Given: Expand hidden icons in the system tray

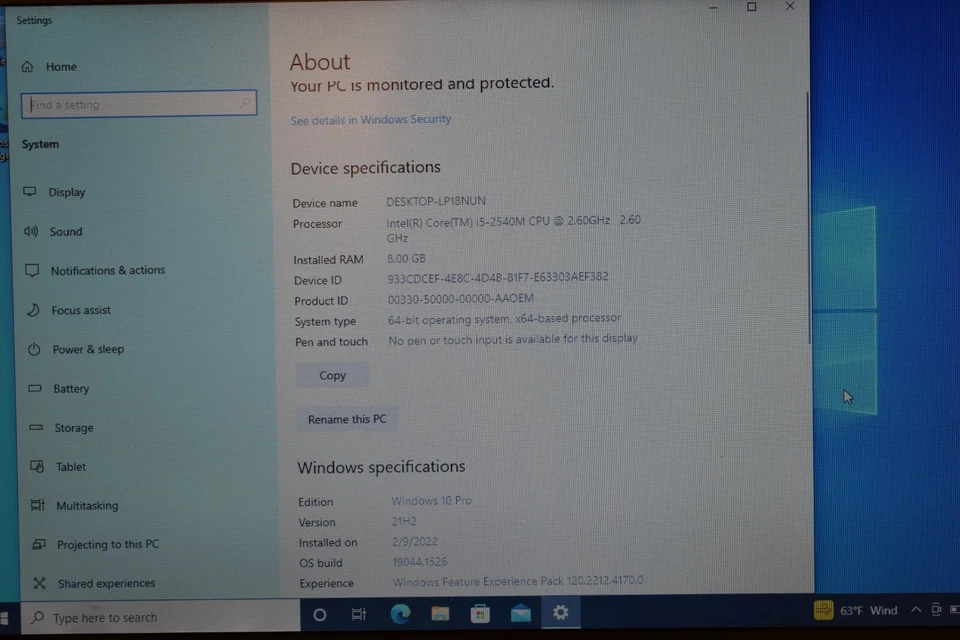Looking at the screenshot, I should [915, 609].
